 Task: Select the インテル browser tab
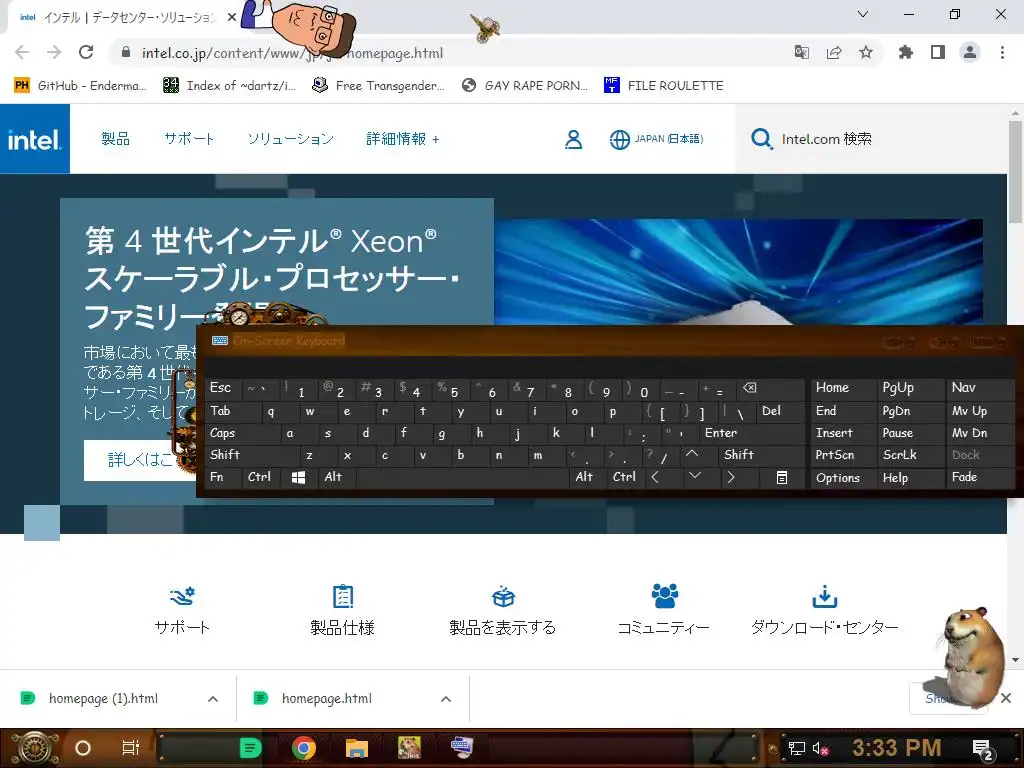click(124, 18)
